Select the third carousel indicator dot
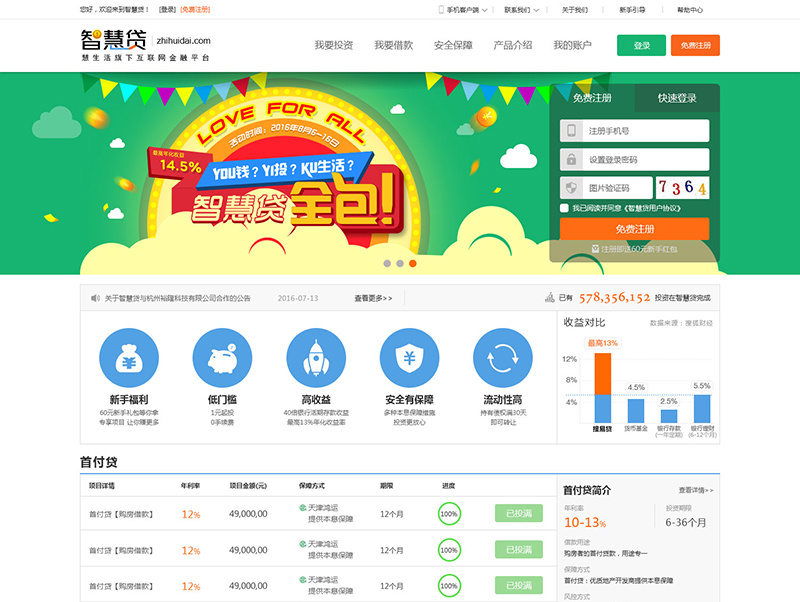The height and width of the screenshot is (602, 800). [x=412, y=262]
